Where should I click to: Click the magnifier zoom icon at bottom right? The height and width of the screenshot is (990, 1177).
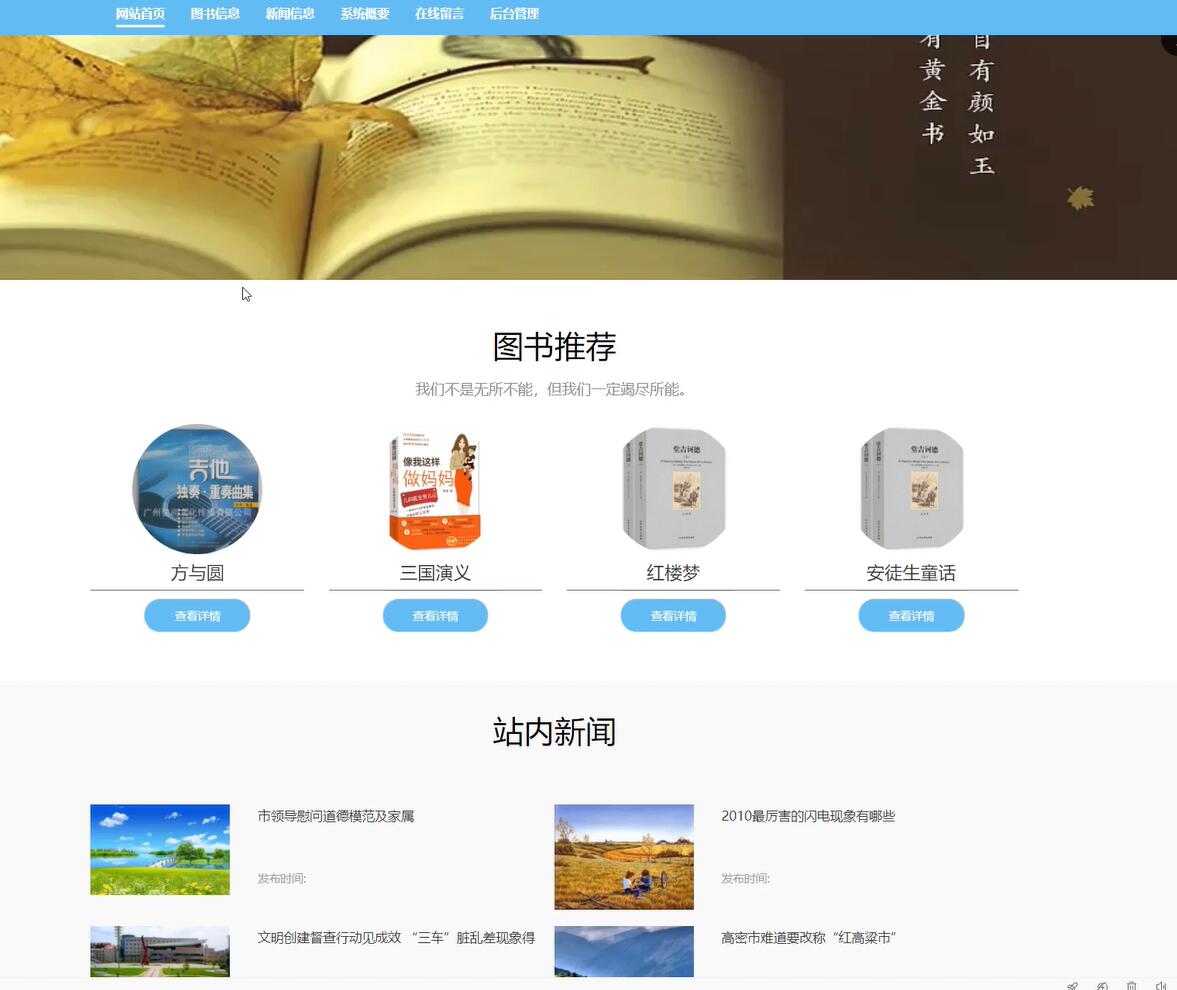pyautogui.click(x=1101, y=986)
